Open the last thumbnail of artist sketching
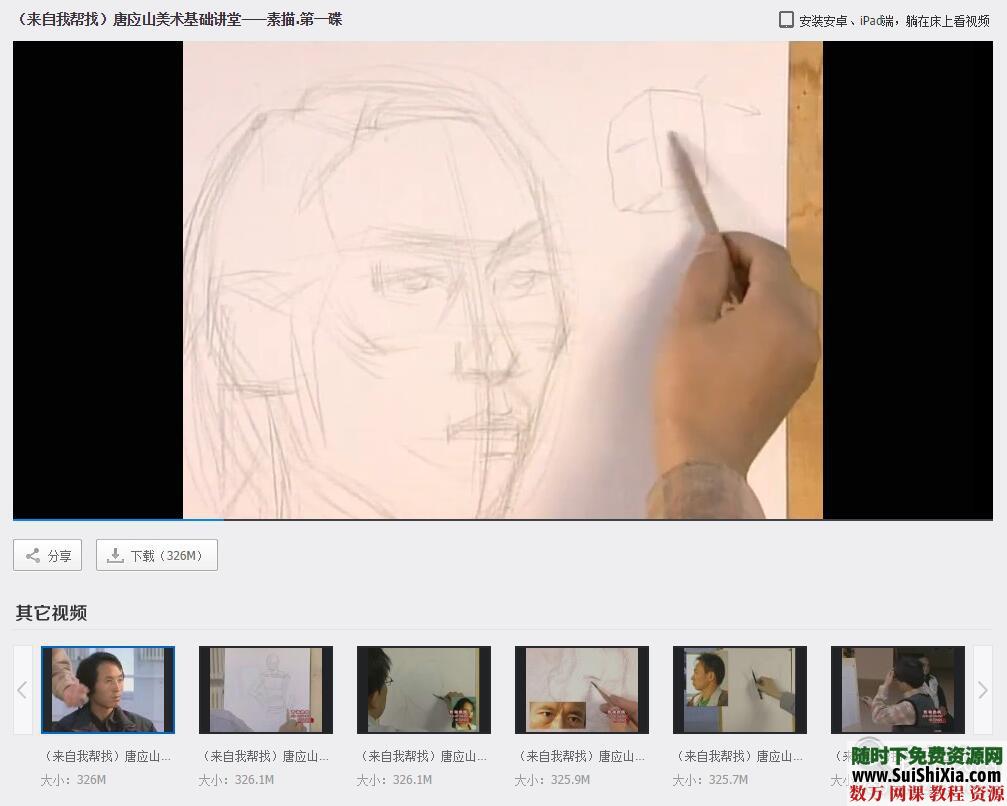 [x=897, y=689]
